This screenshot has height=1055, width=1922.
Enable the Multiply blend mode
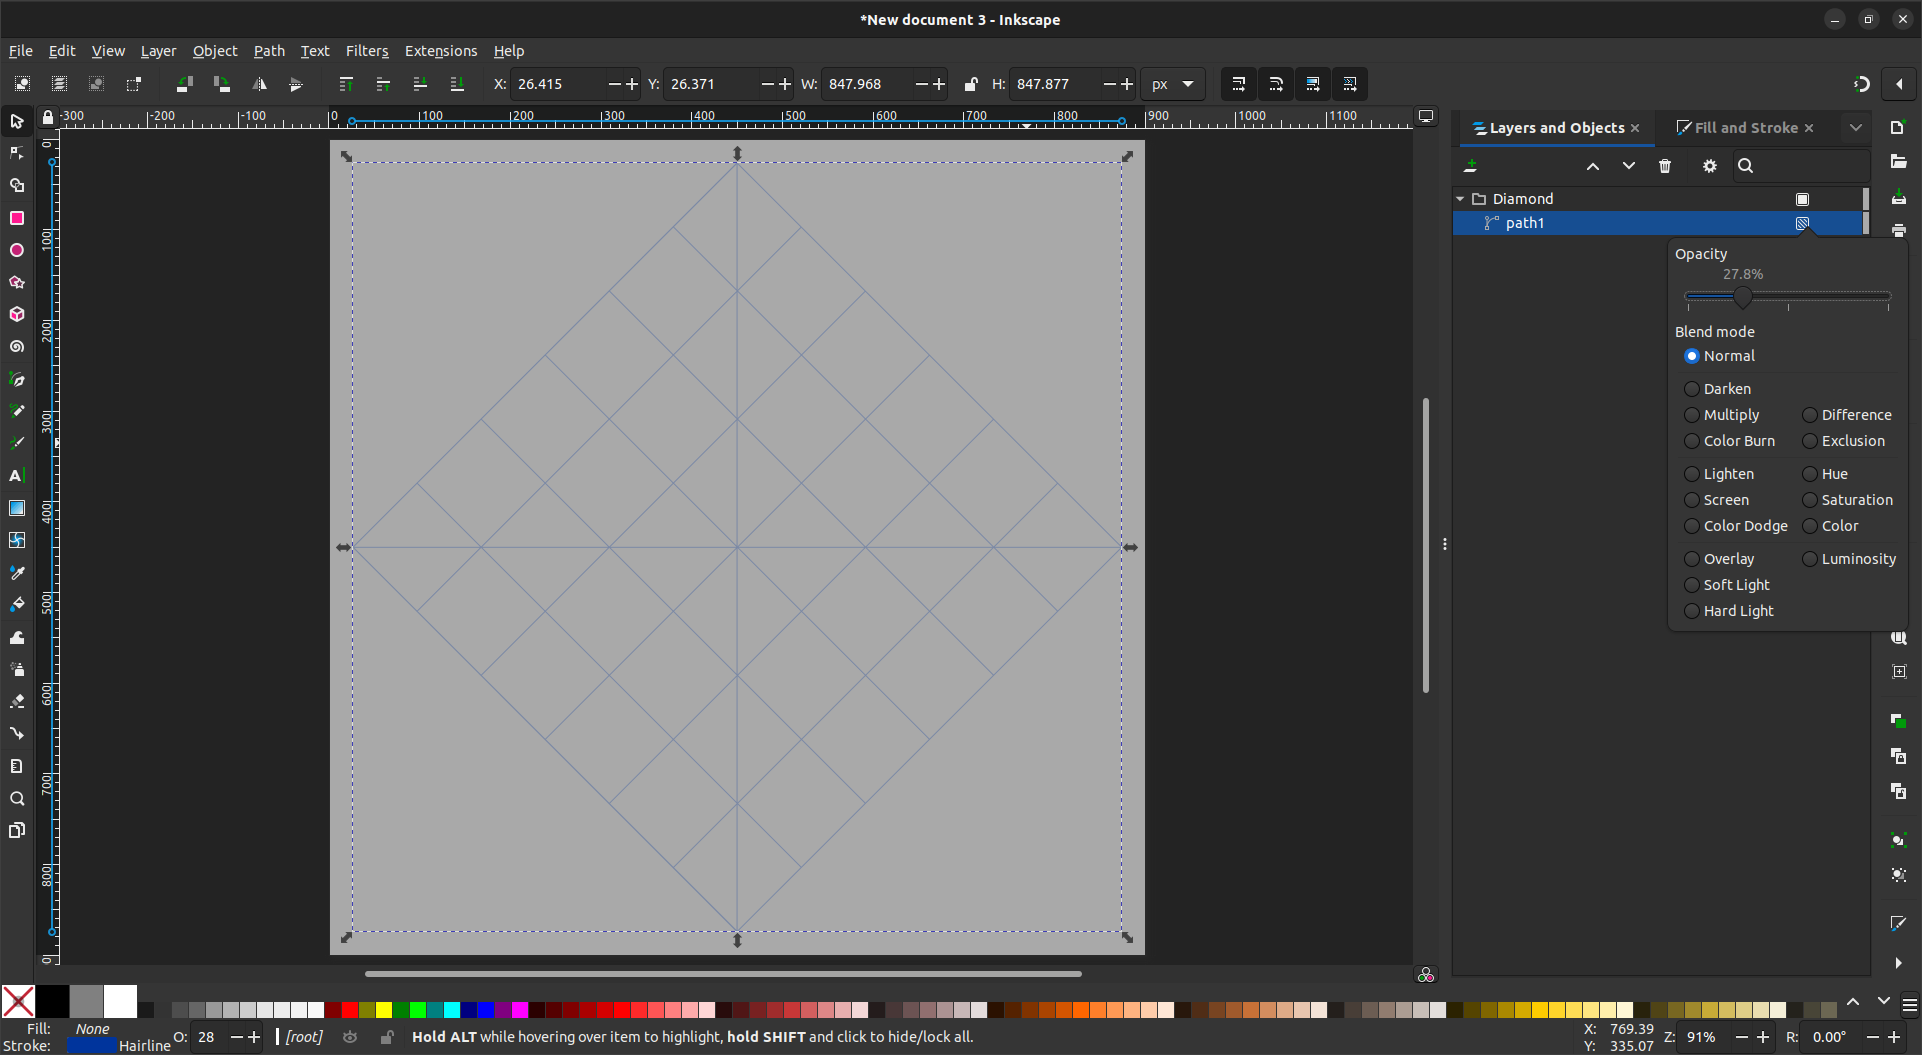[x=1692, y=414]
